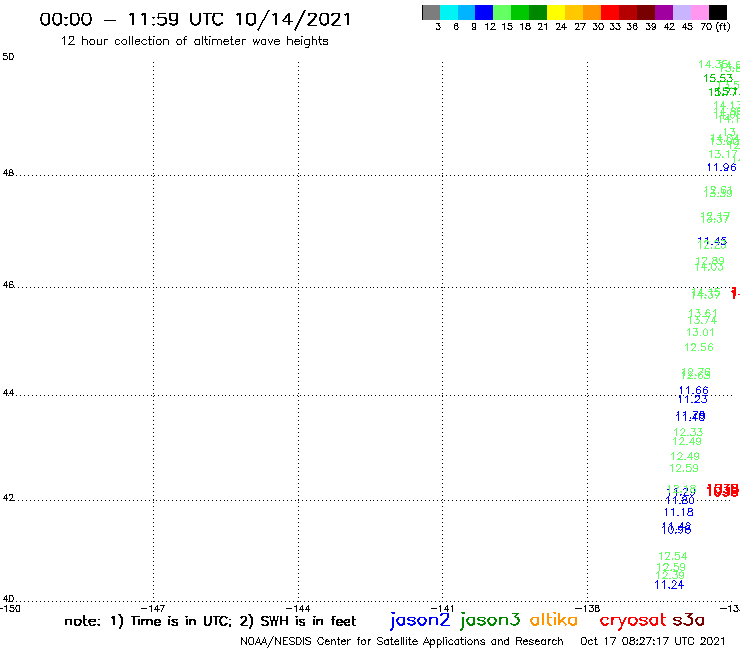Click the blue 11.96 wave height value

[x=721, y=167]
